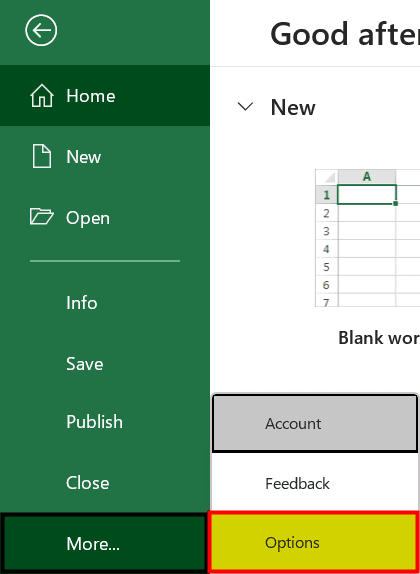Choose Save from the backstage menu
420x574 pixels.
[105, 364]
